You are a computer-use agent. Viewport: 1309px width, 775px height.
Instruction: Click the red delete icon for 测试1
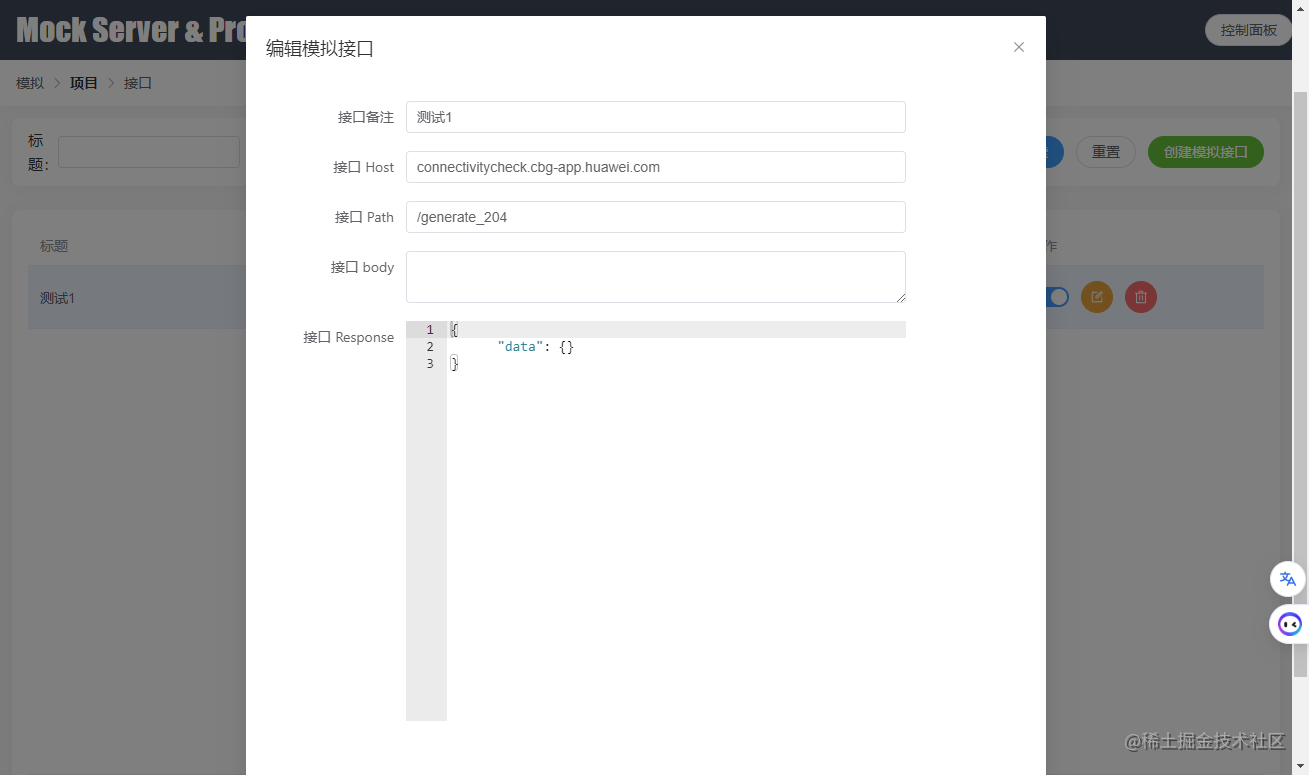click(x=1141, y=297)
